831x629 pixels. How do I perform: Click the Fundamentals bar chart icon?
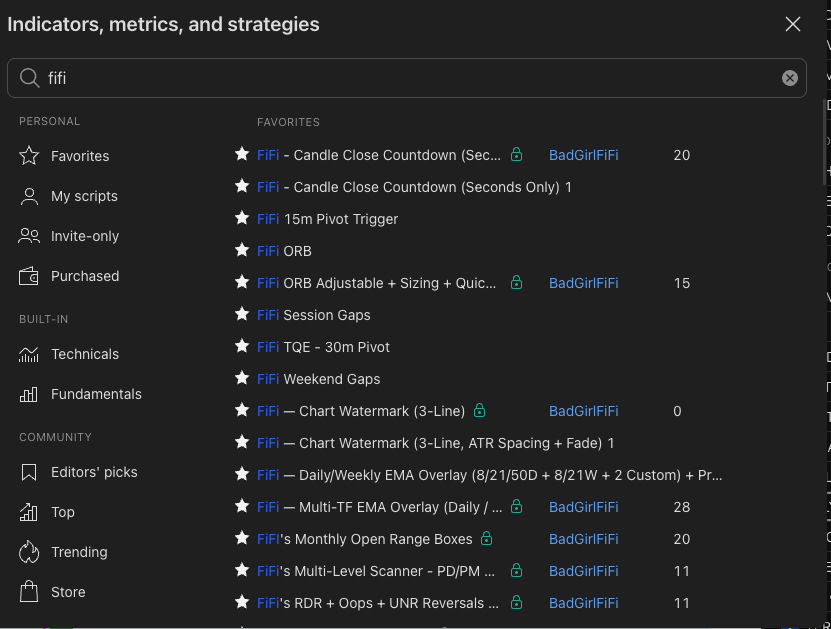coord(29,394)
